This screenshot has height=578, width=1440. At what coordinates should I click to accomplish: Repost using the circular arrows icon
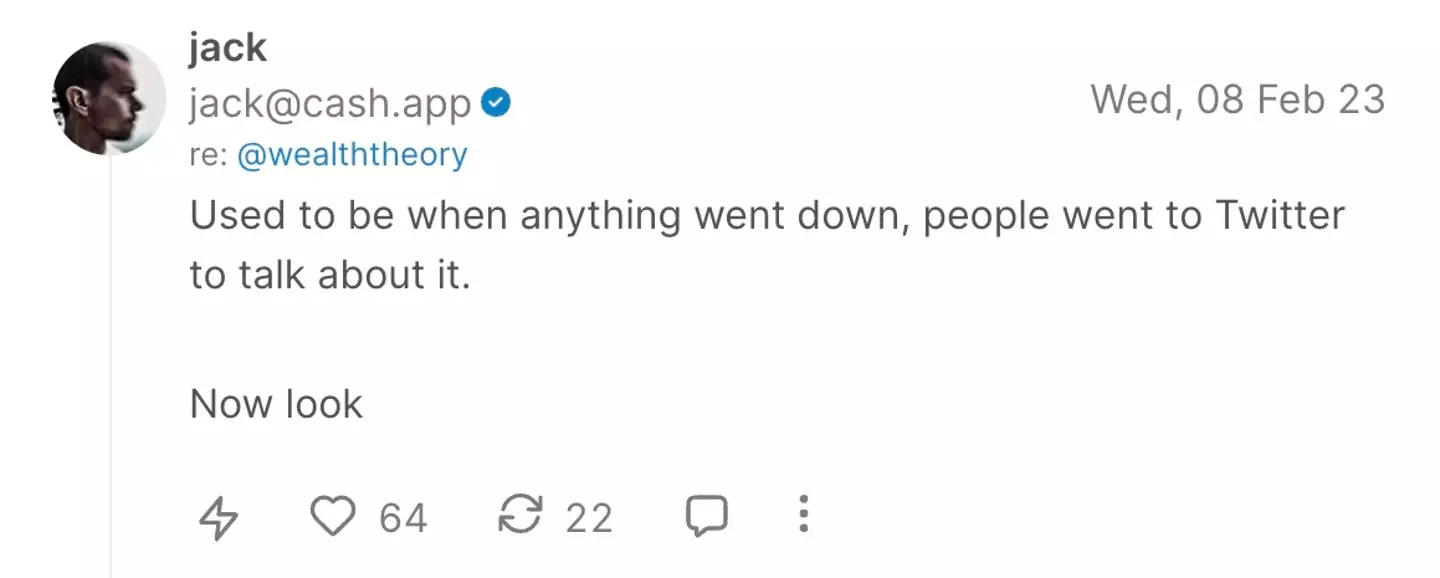[x=519, y=516]
